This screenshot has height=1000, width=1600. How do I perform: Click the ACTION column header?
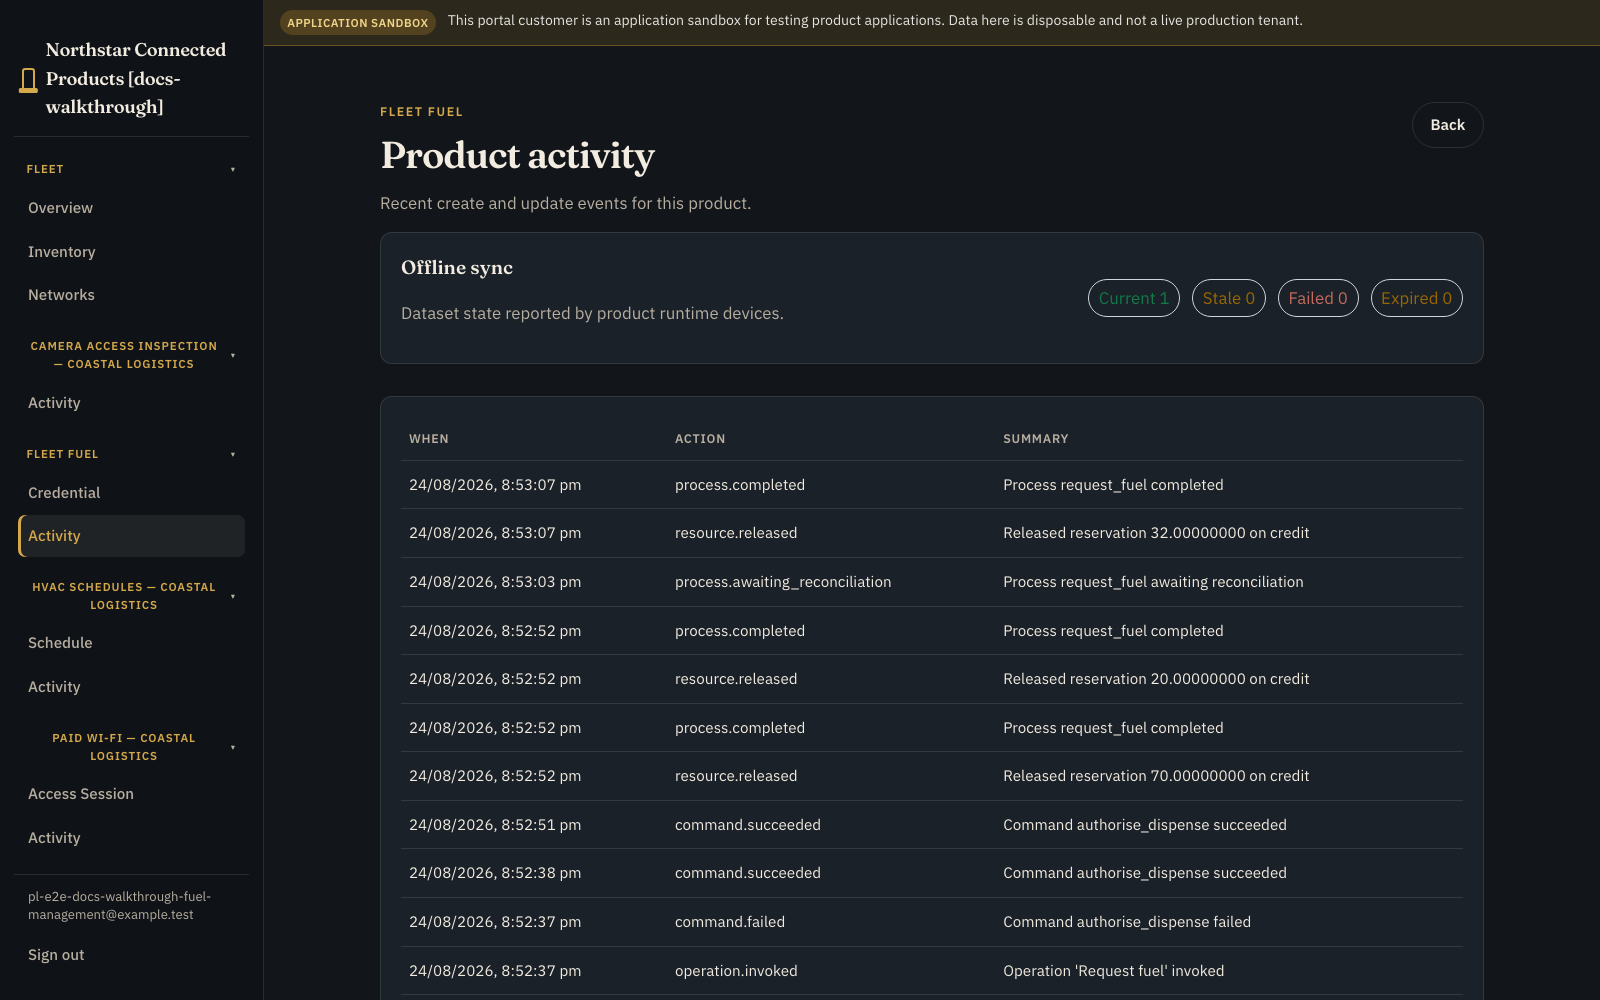point(700,439)
